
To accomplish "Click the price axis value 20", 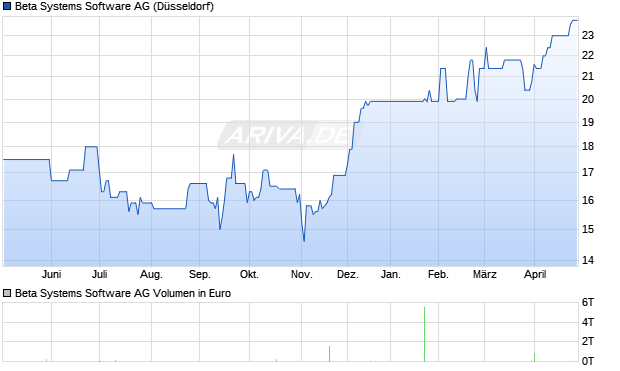I will pos(588,99).
